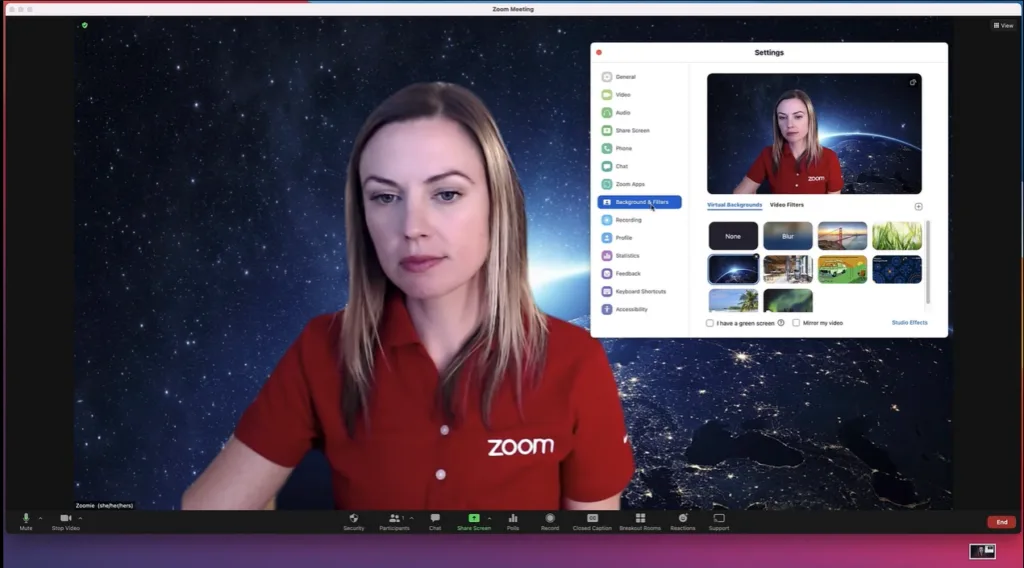Expand audio options arrow beside Mute
Viewport: 1024px width, 568px height.
click(40, 518)
